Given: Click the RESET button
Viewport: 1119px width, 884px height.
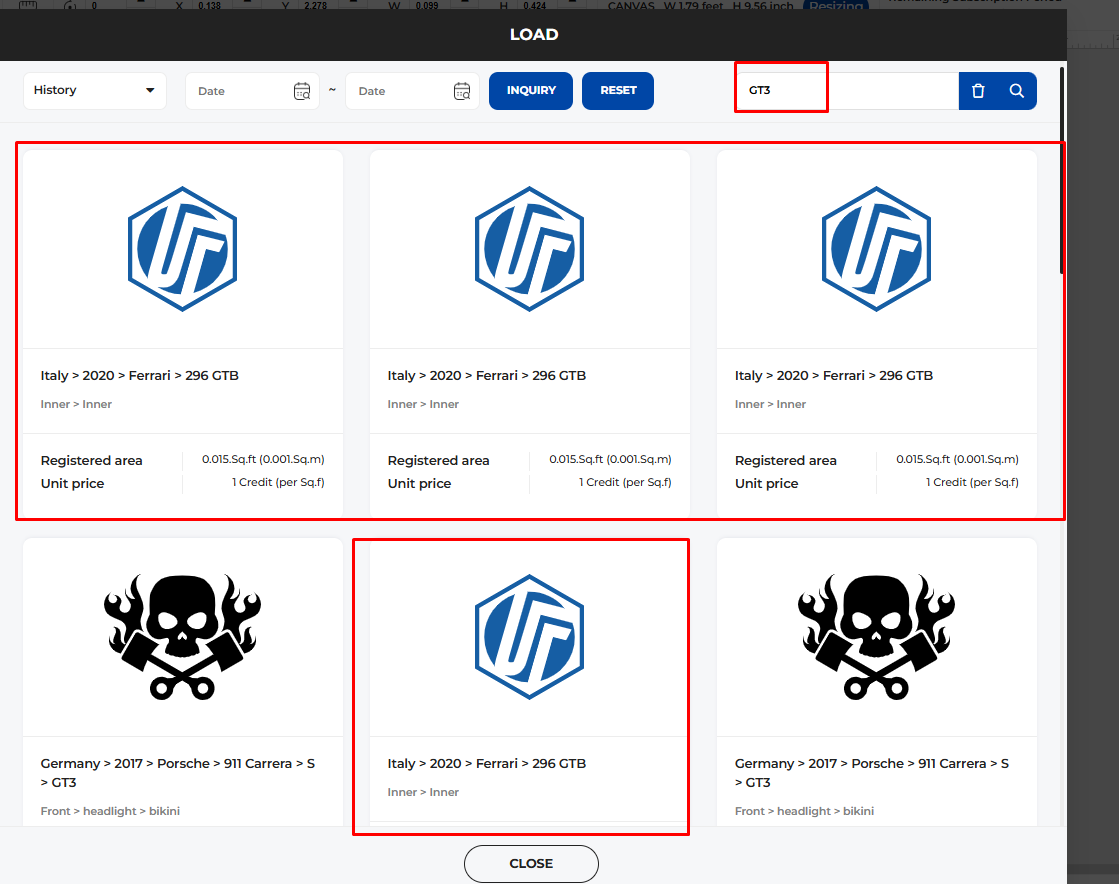Looking at the screenshot, I should point(618,91).
